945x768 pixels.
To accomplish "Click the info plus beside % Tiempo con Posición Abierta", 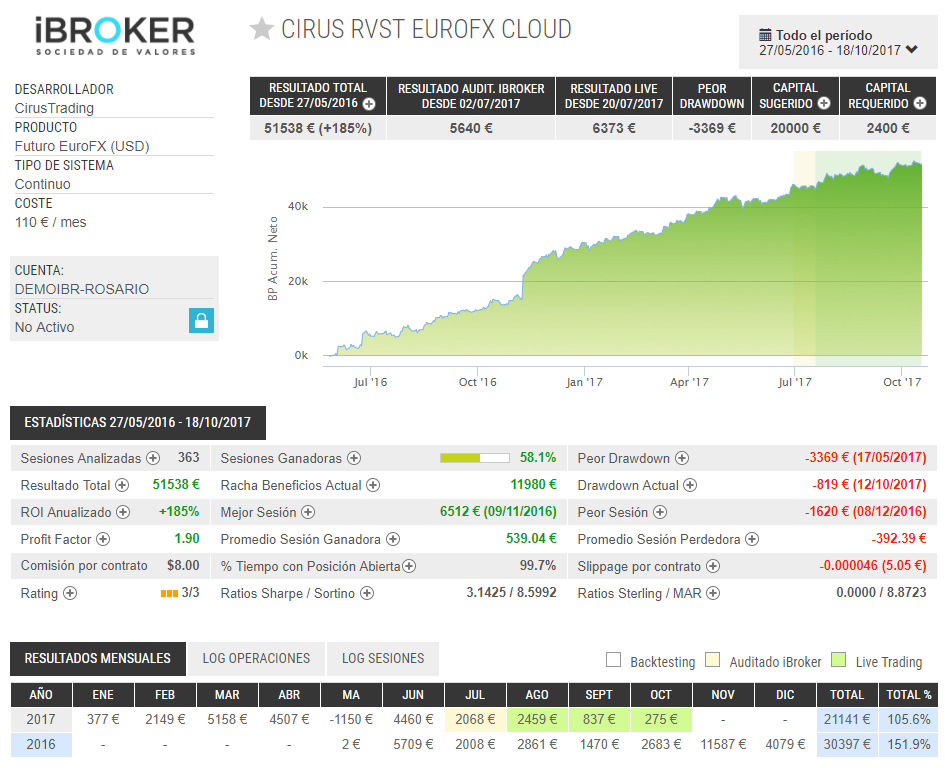I will [409, 566].
